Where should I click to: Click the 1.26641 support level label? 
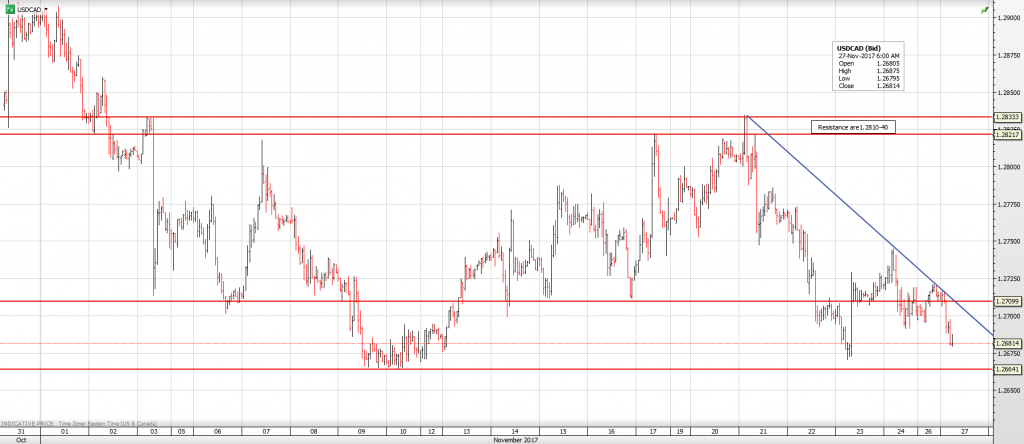tap(1007, 369)
